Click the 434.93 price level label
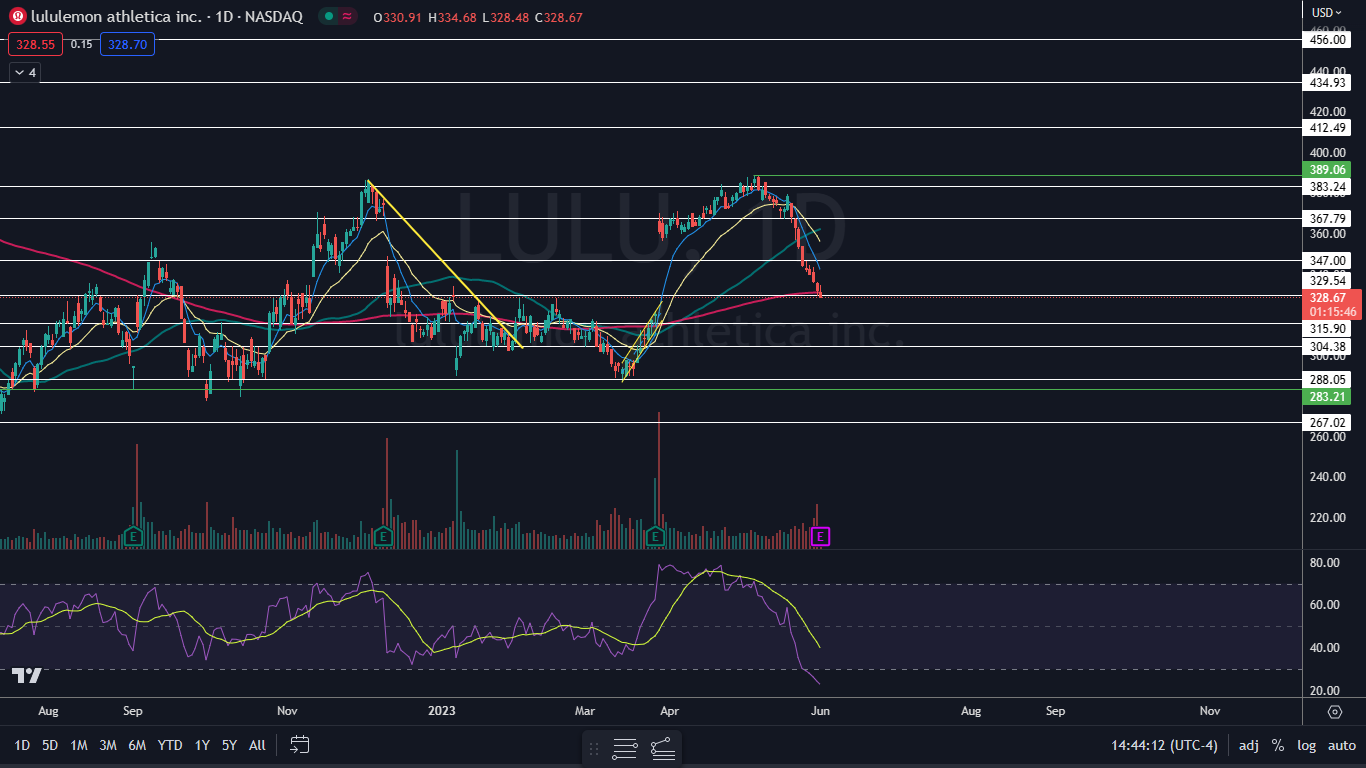 [1329, 83]
